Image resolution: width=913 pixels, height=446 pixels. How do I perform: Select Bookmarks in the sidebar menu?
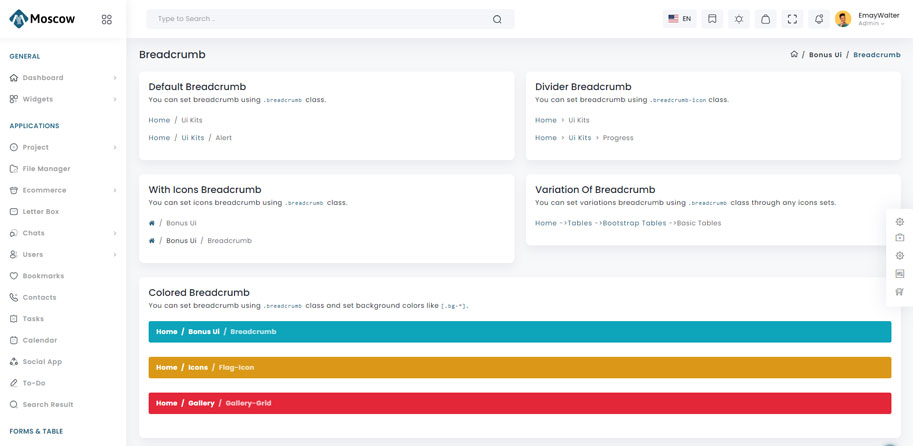pos(43,276)
